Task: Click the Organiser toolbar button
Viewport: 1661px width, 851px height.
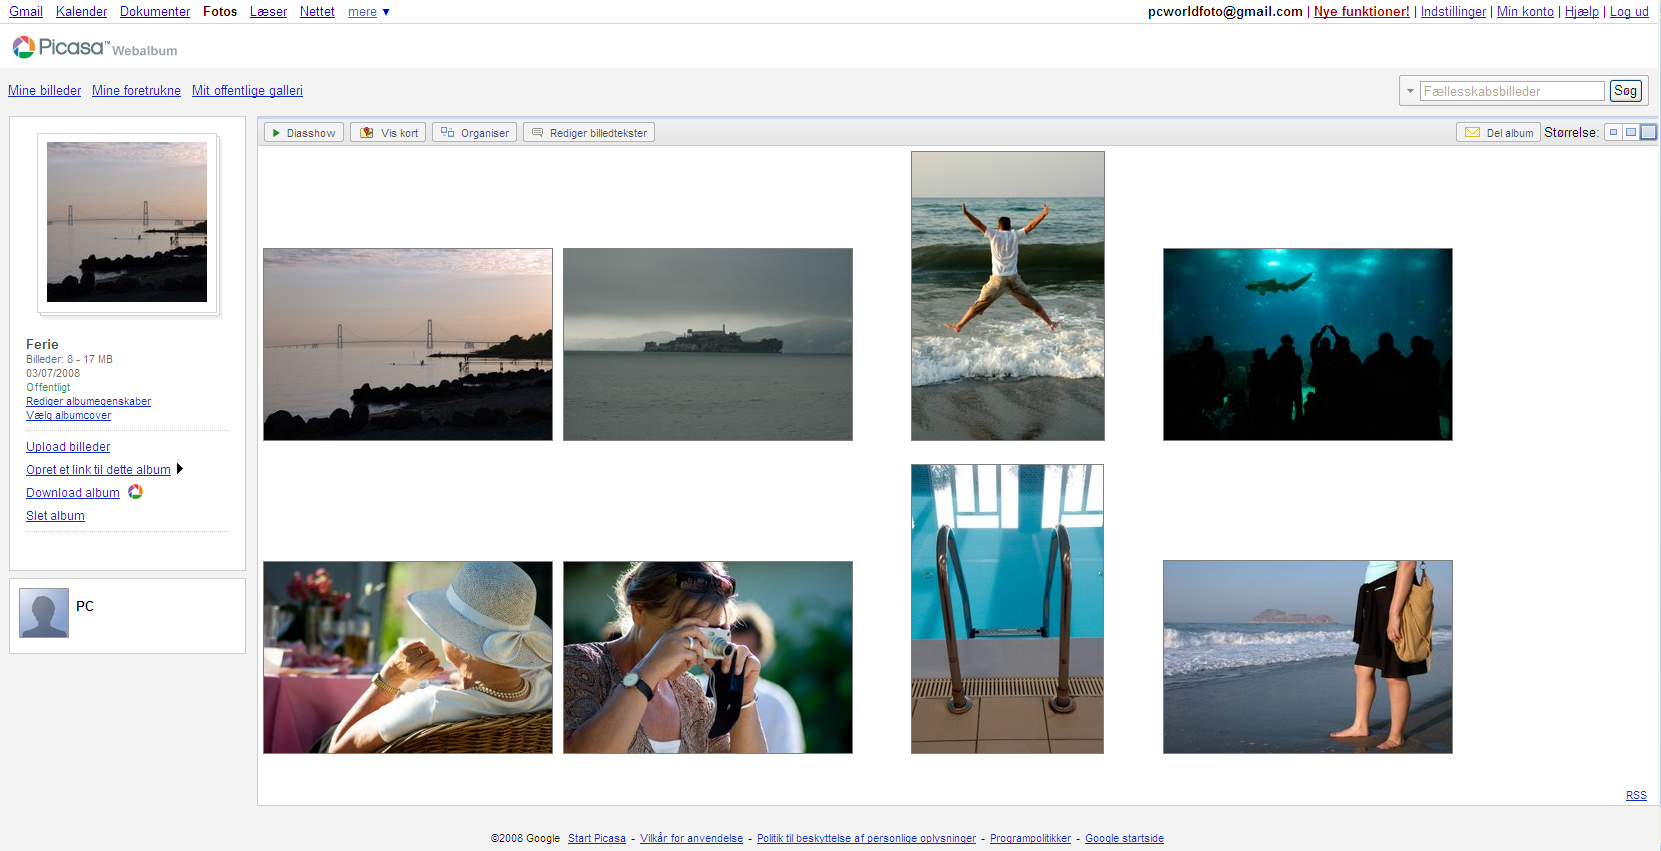Action: [474, 133]
